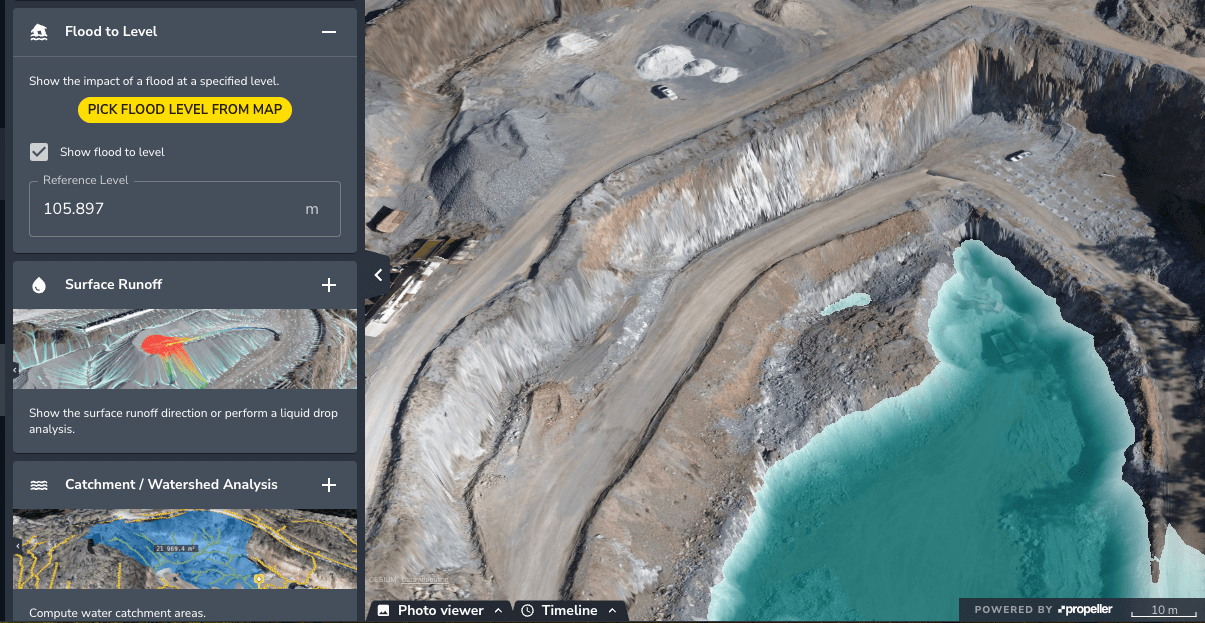
Task: Collapse the side panel with the chevron
Action: [378, 275]
